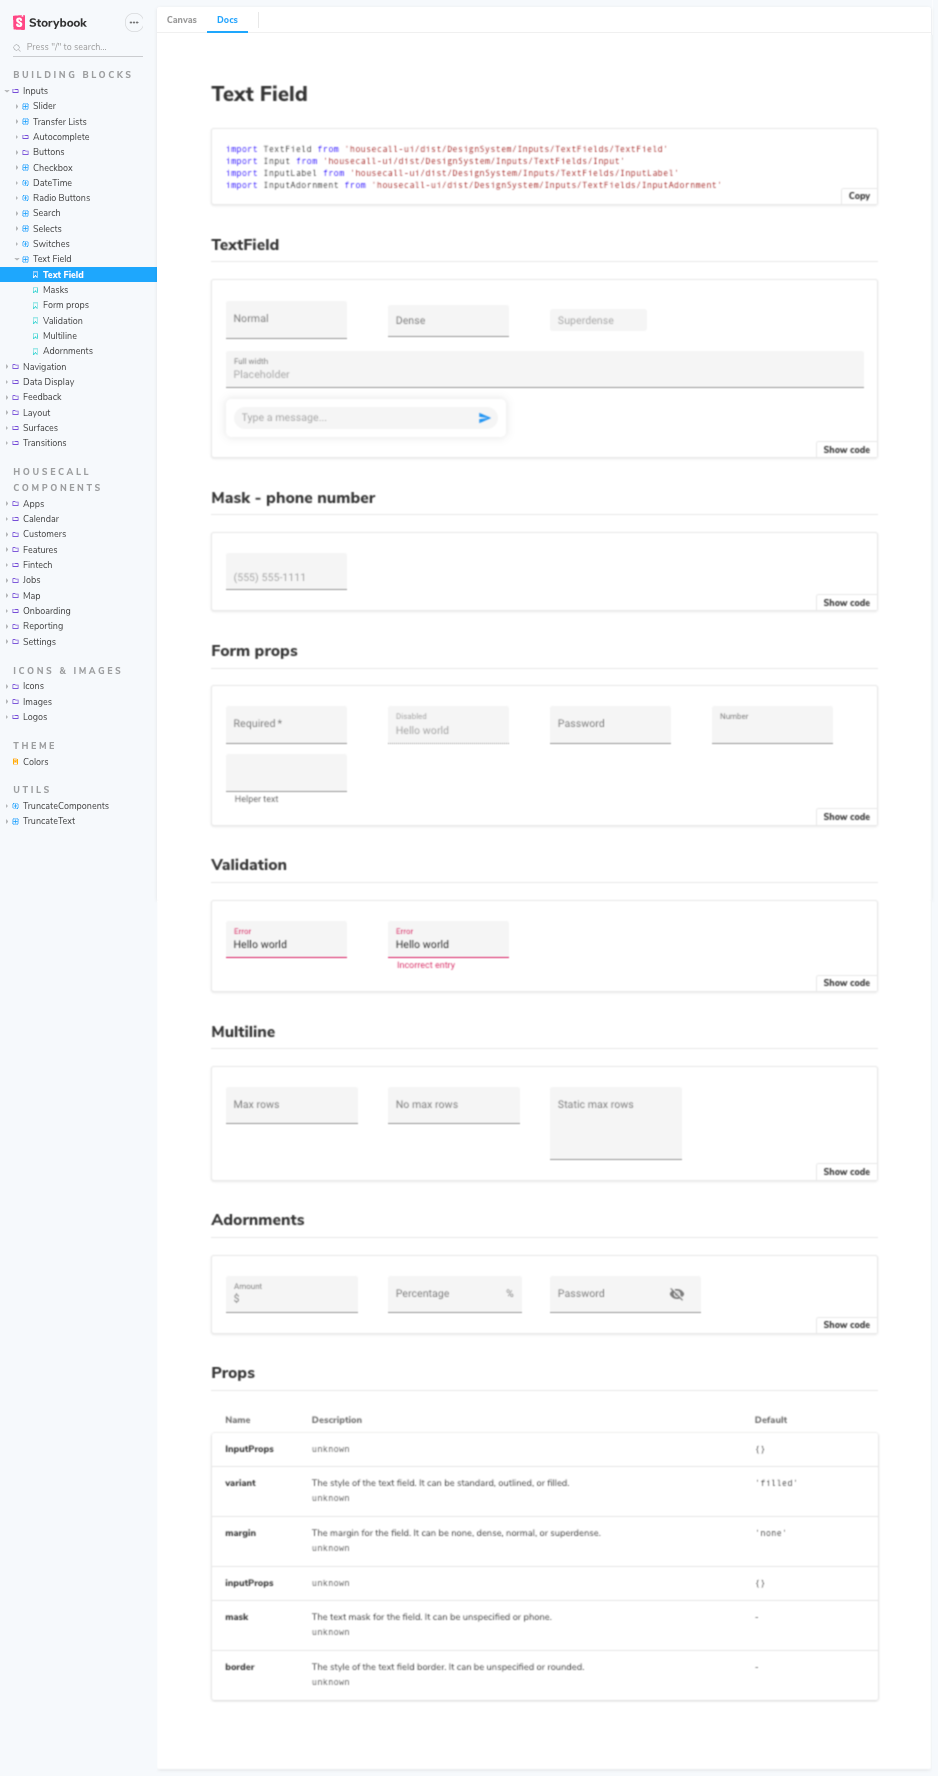Image resolution: width=938 pixels, height=1776 pixels.
Task: Click the Autocomplete folder icon
Action: coord(26,137)
